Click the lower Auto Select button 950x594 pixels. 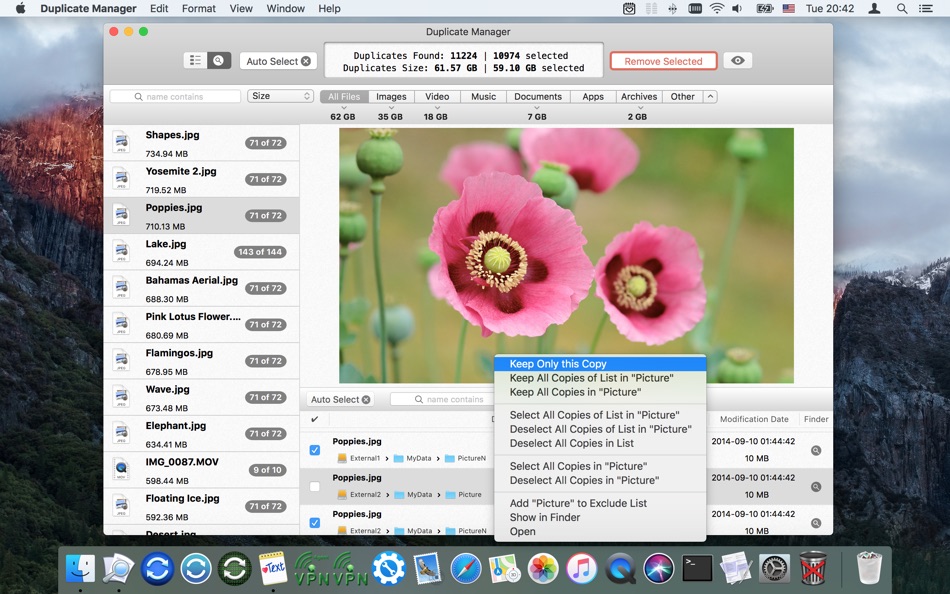(x=340, y=399)
